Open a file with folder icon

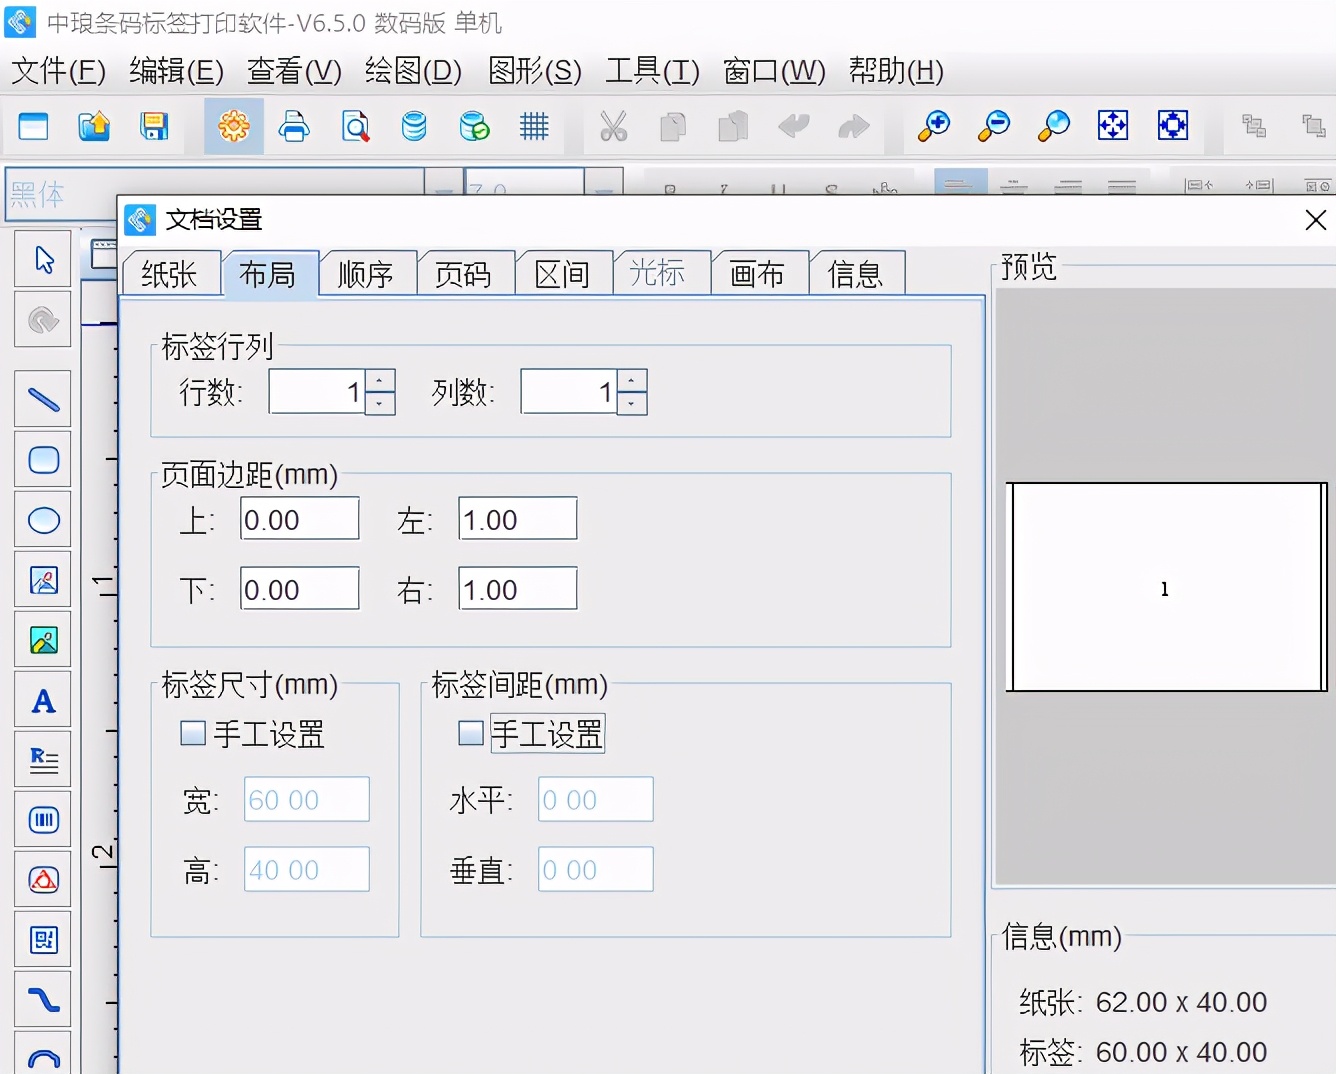coord(94,126)
